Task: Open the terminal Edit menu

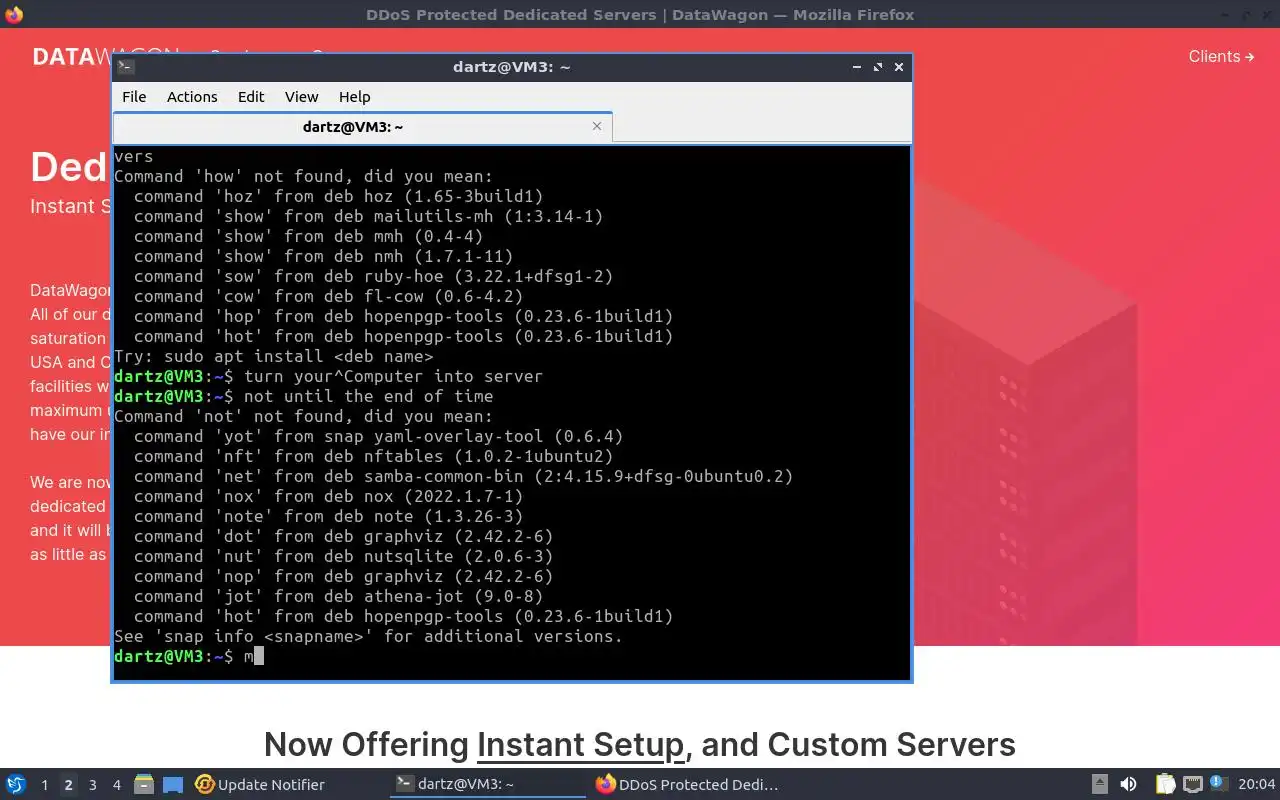Action: [x=251, y=97]
